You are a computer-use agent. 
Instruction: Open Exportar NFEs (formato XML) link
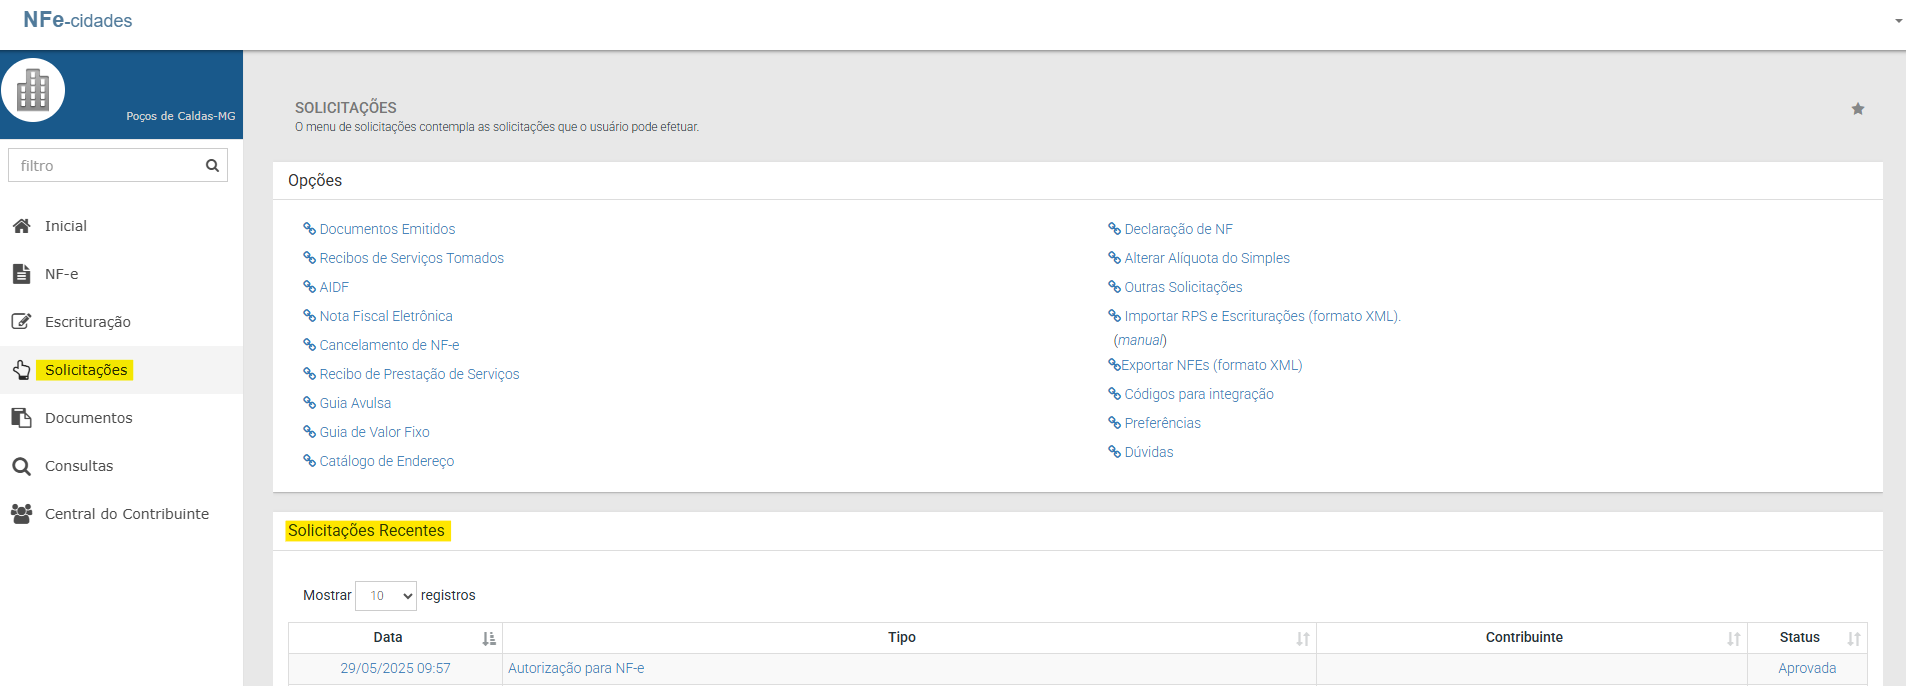point(1211,365)
